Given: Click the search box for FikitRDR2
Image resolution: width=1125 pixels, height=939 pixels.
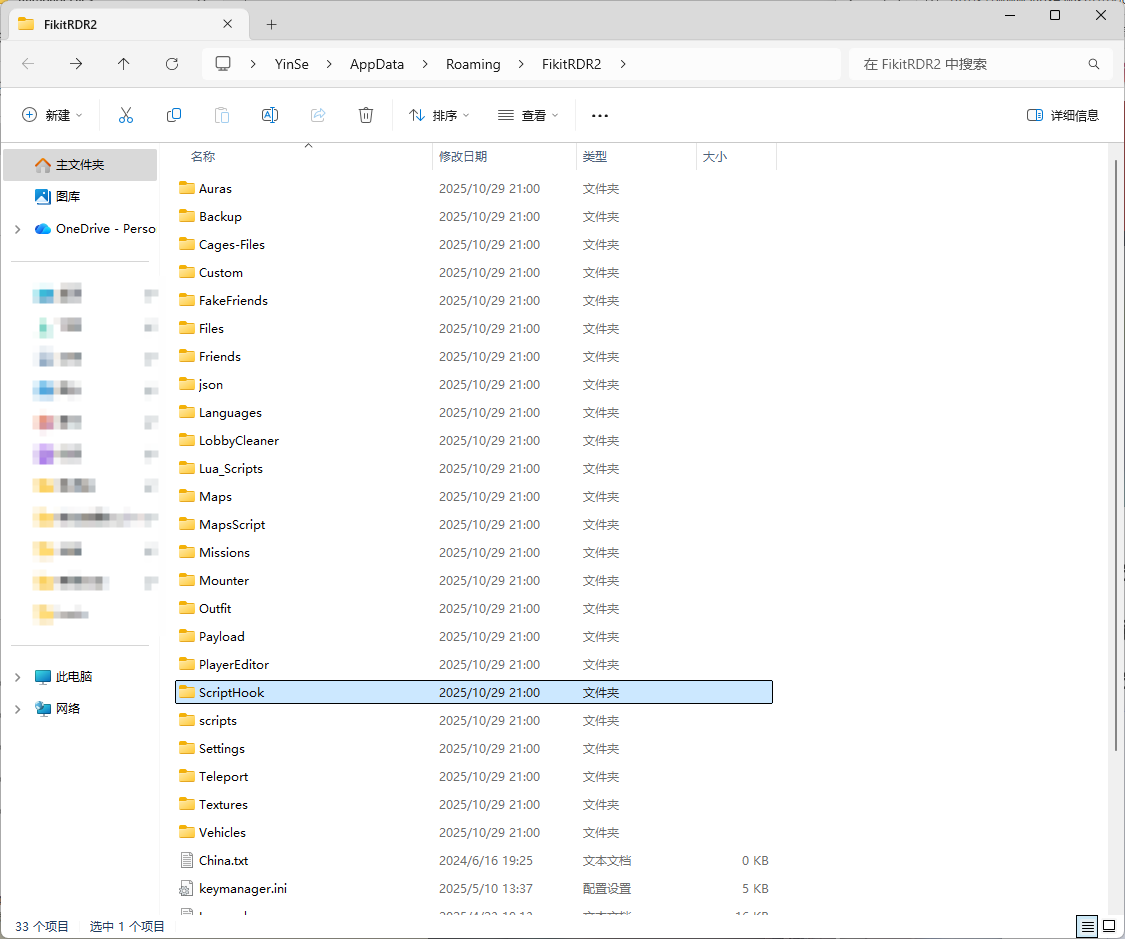Looking at the screenshot, I should (x=970, y=64).
